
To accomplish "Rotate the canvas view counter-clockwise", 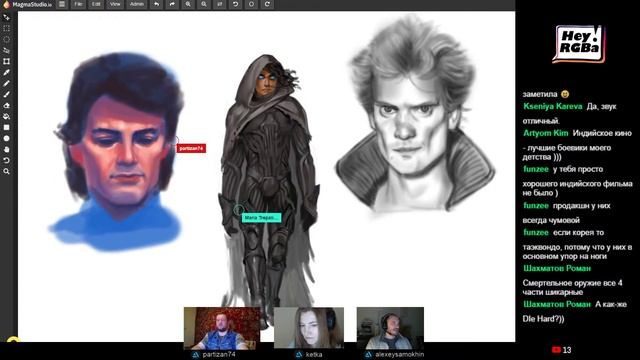I will pos(236,4).
